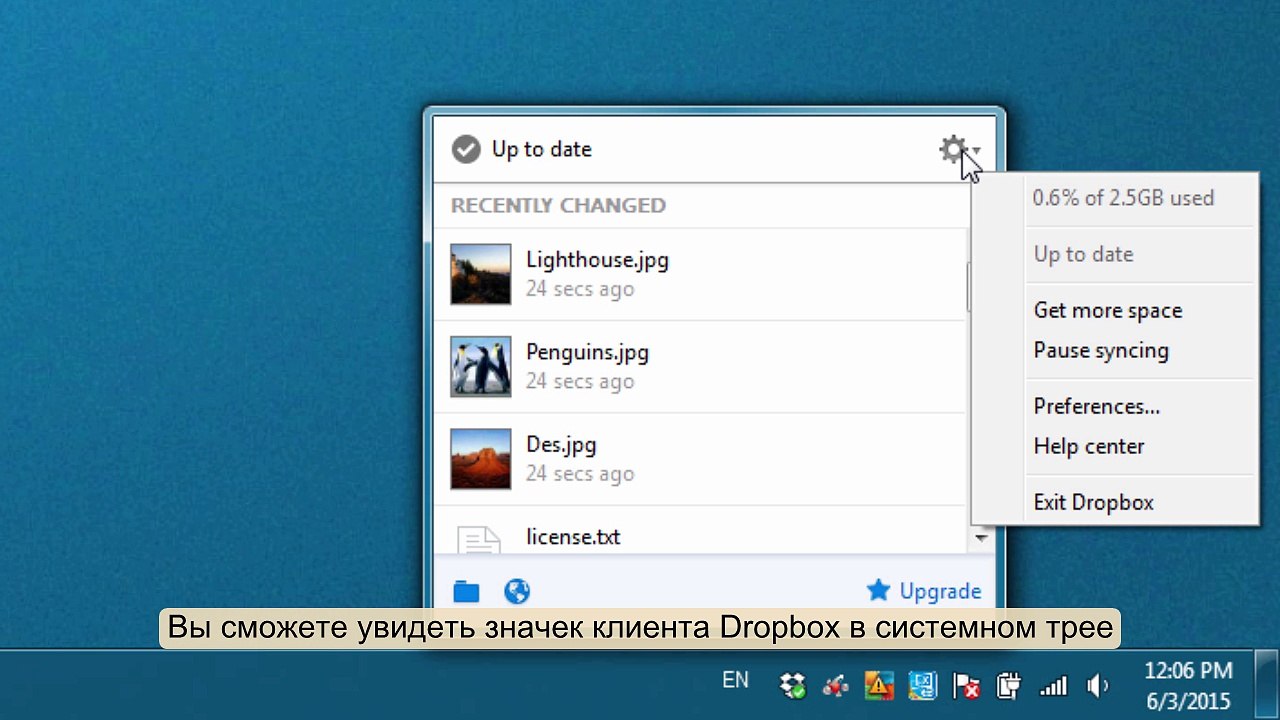Click the warning triangle tray icon
Viewport: 1280px width, 720px height.
[879, 685]
